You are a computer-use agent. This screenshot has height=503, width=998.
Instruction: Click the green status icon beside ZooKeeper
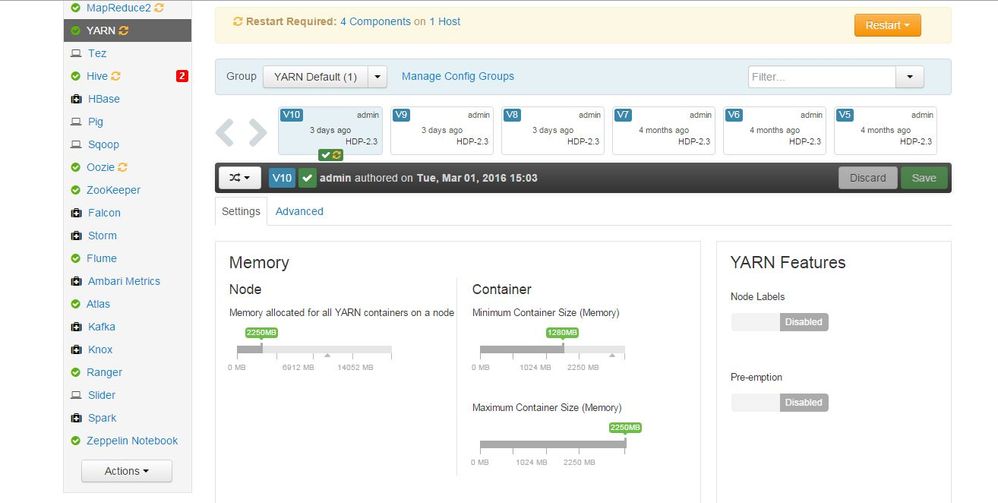[x=76, y=190]
